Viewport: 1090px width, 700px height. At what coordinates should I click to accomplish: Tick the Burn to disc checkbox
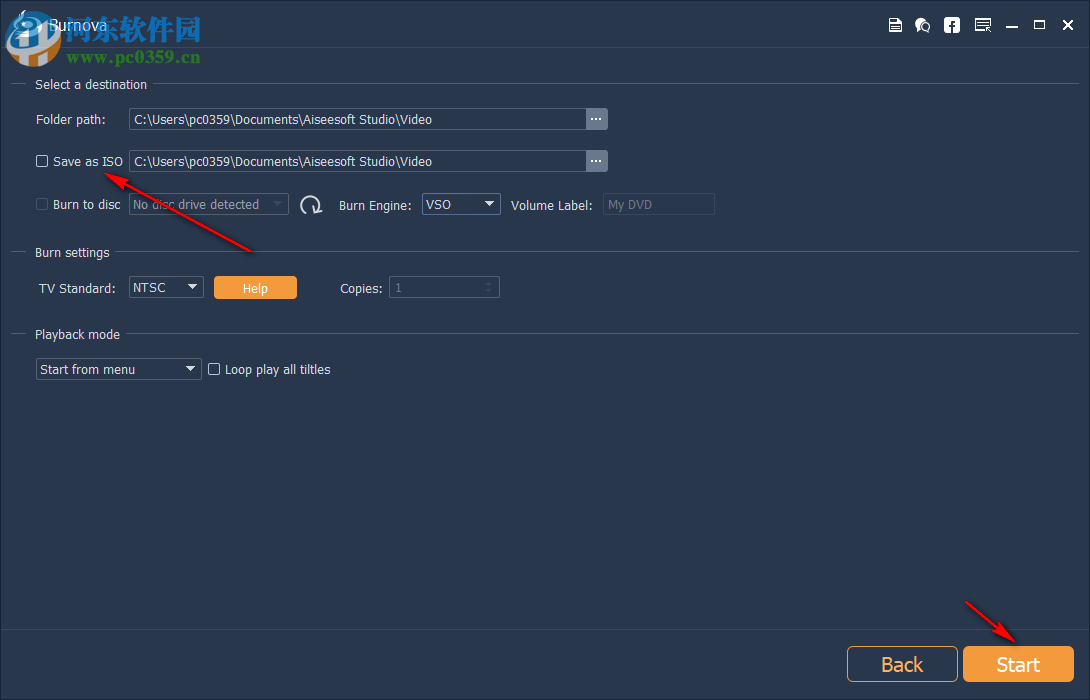click(42, 204)
